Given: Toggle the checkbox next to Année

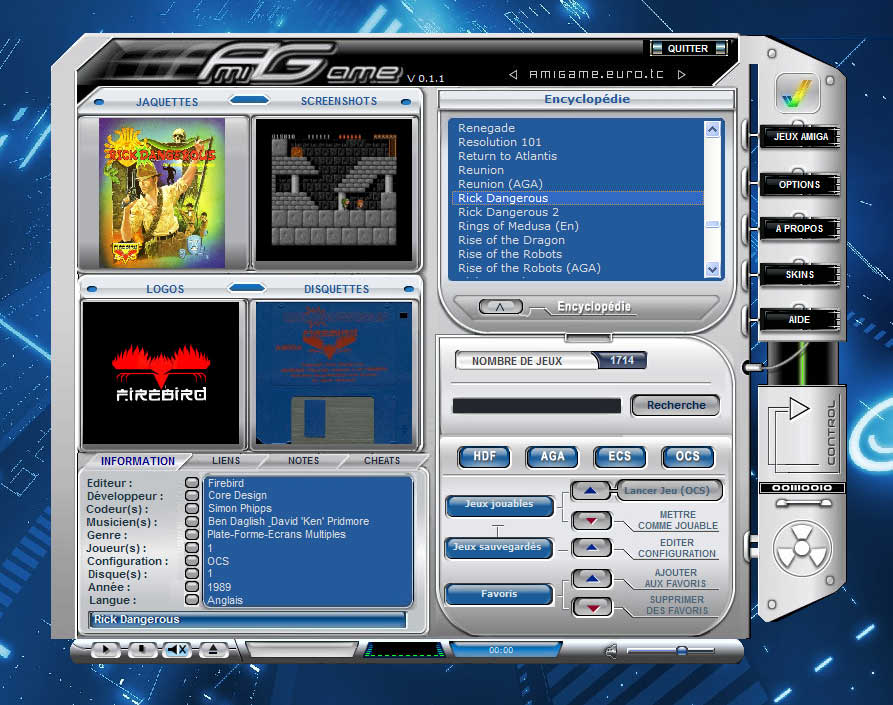Looking at the screenshot, I should [x=192, y=587].
